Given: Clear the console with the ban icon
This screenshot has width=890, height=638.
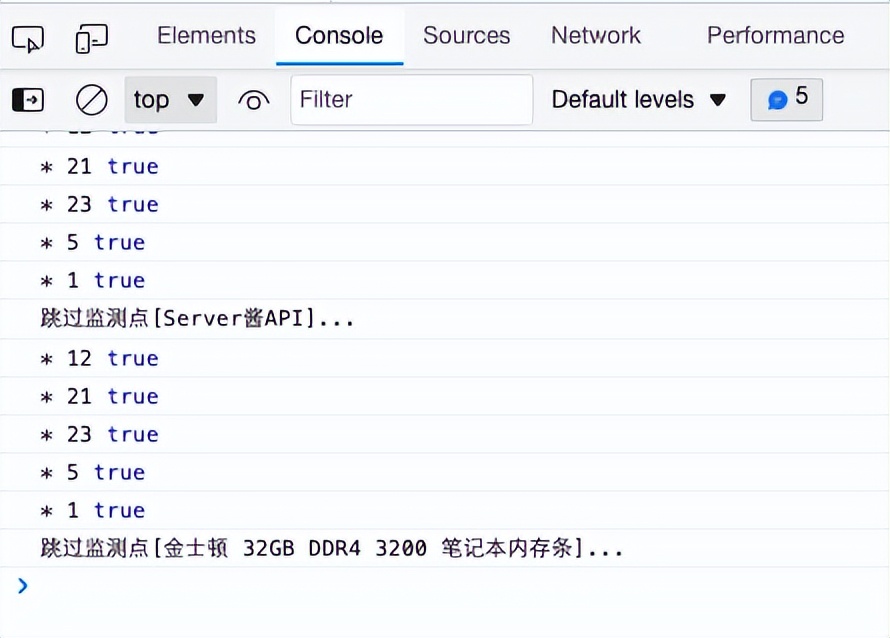Looking at the screenshot, I should [x=91, y=100].
